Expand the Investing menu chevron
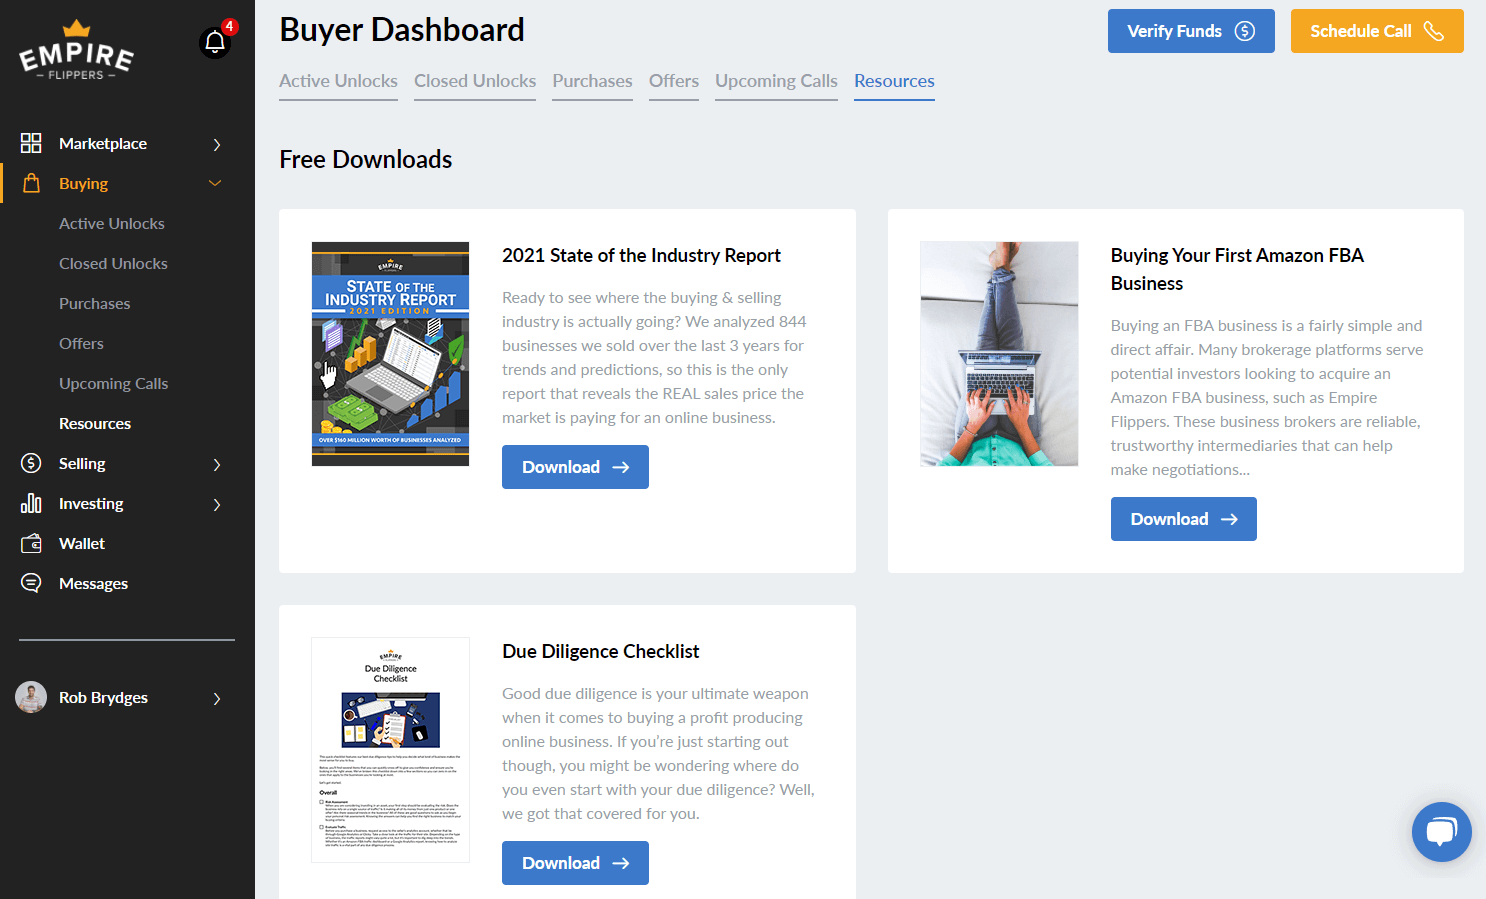 click(x=217, y=504)
